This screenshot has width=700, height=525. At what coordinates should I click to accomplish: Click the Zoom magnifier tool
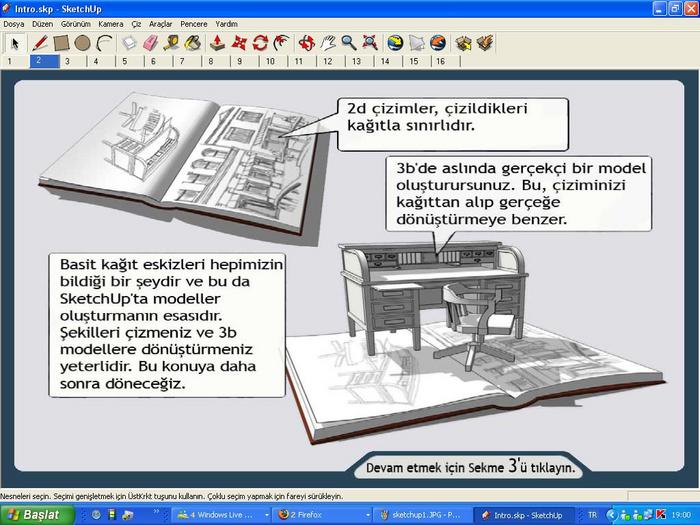[x=349, y=43]
